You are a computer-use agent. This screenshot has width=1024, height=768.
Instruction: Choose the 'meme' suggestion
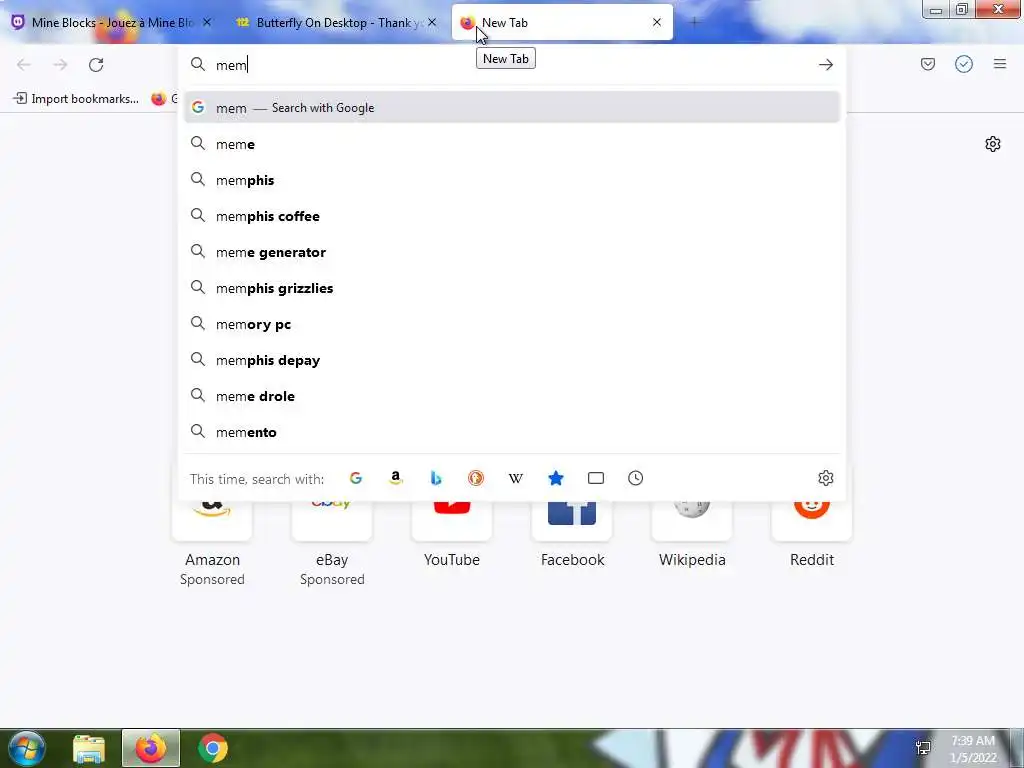[512, 144]
